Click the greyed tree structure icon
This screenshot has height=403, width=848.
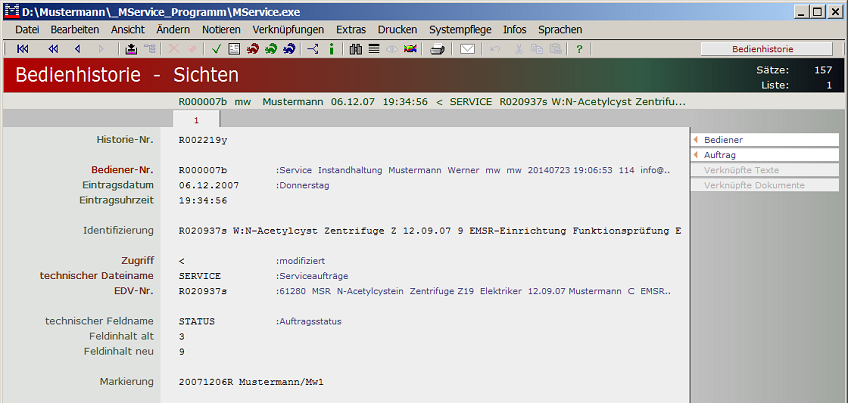point(149,49)
